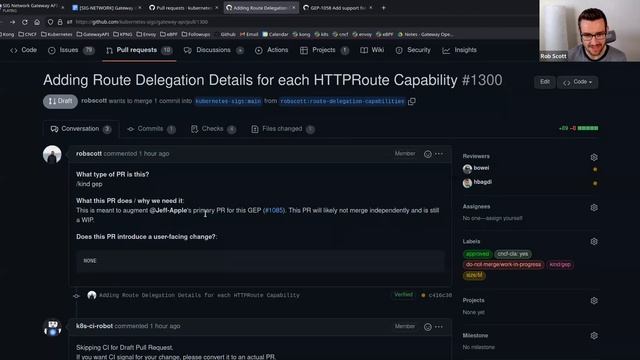Screen dimensions: 640x360
Task: Open the Discussions tab
Action: [213, 50]
